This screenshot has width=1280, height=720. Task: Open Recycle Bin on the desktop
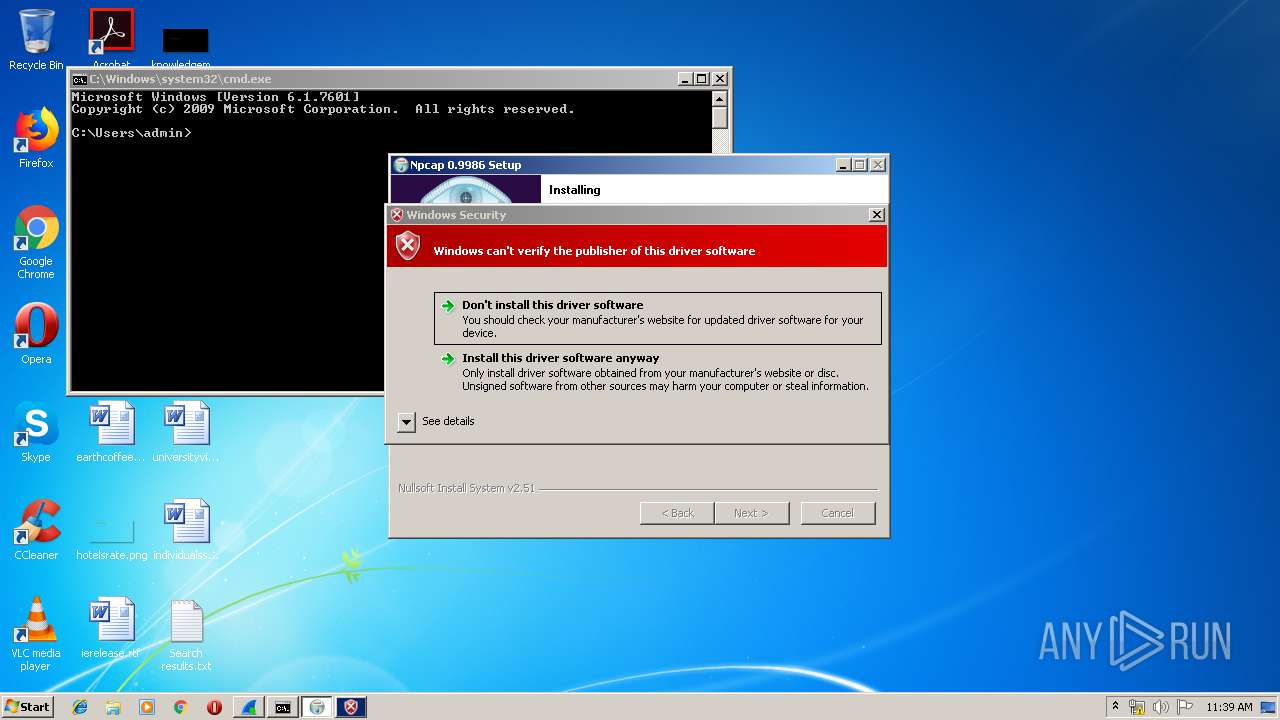36,40
